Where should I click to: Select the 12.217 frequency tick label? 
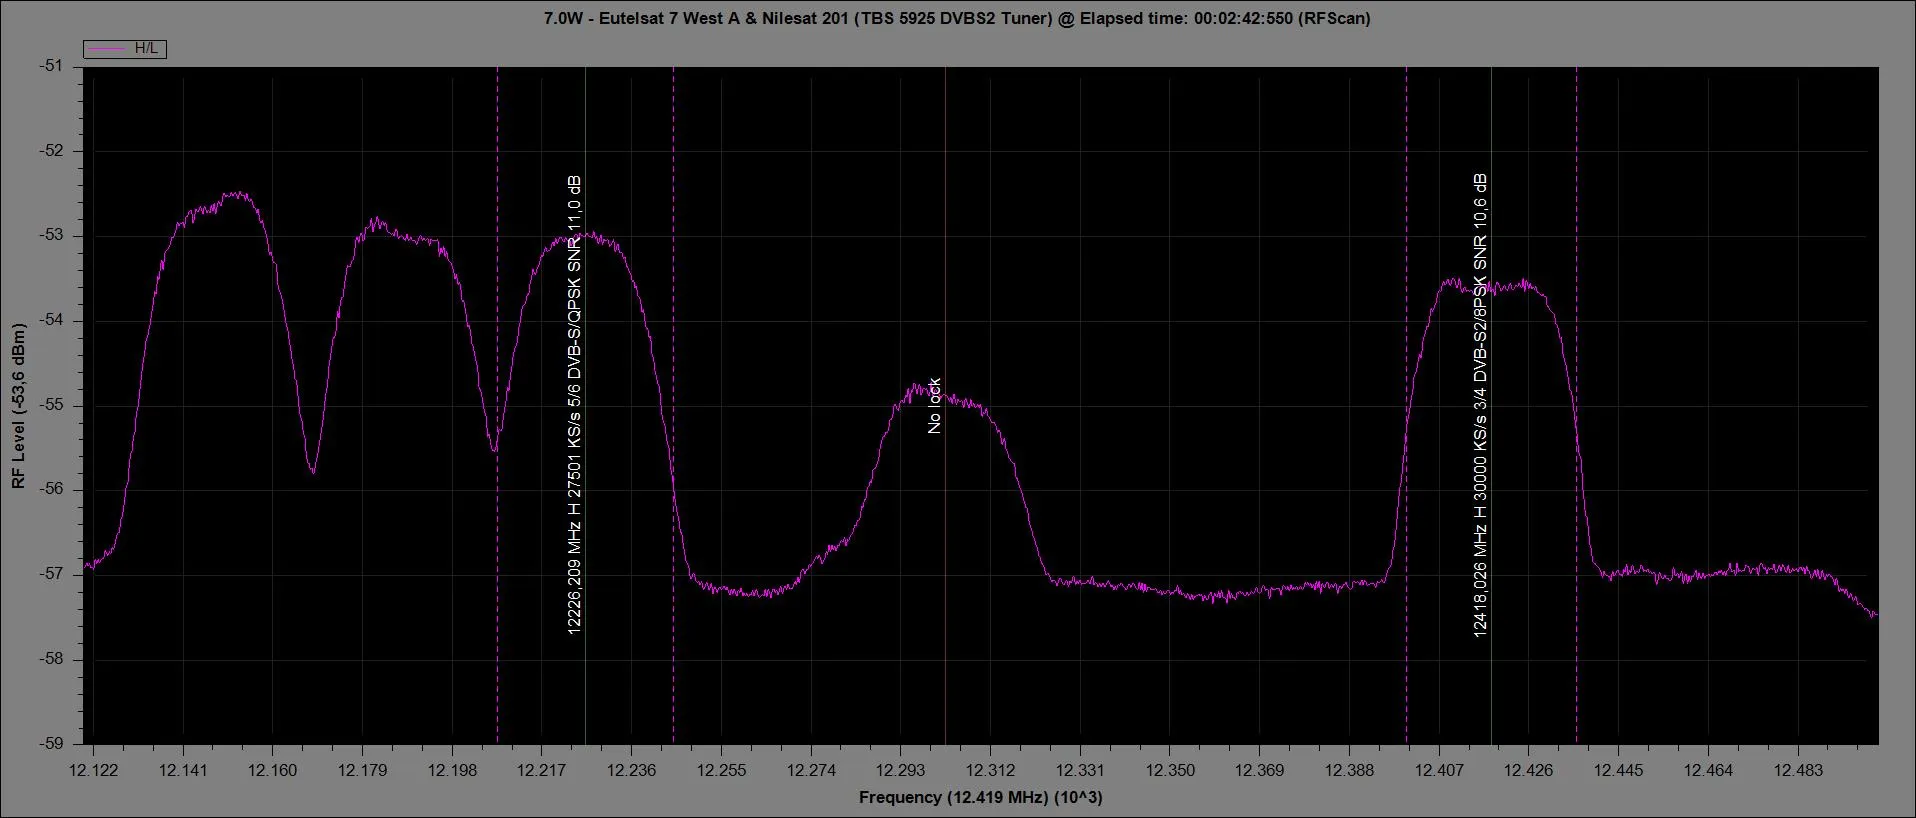[542, 770]
